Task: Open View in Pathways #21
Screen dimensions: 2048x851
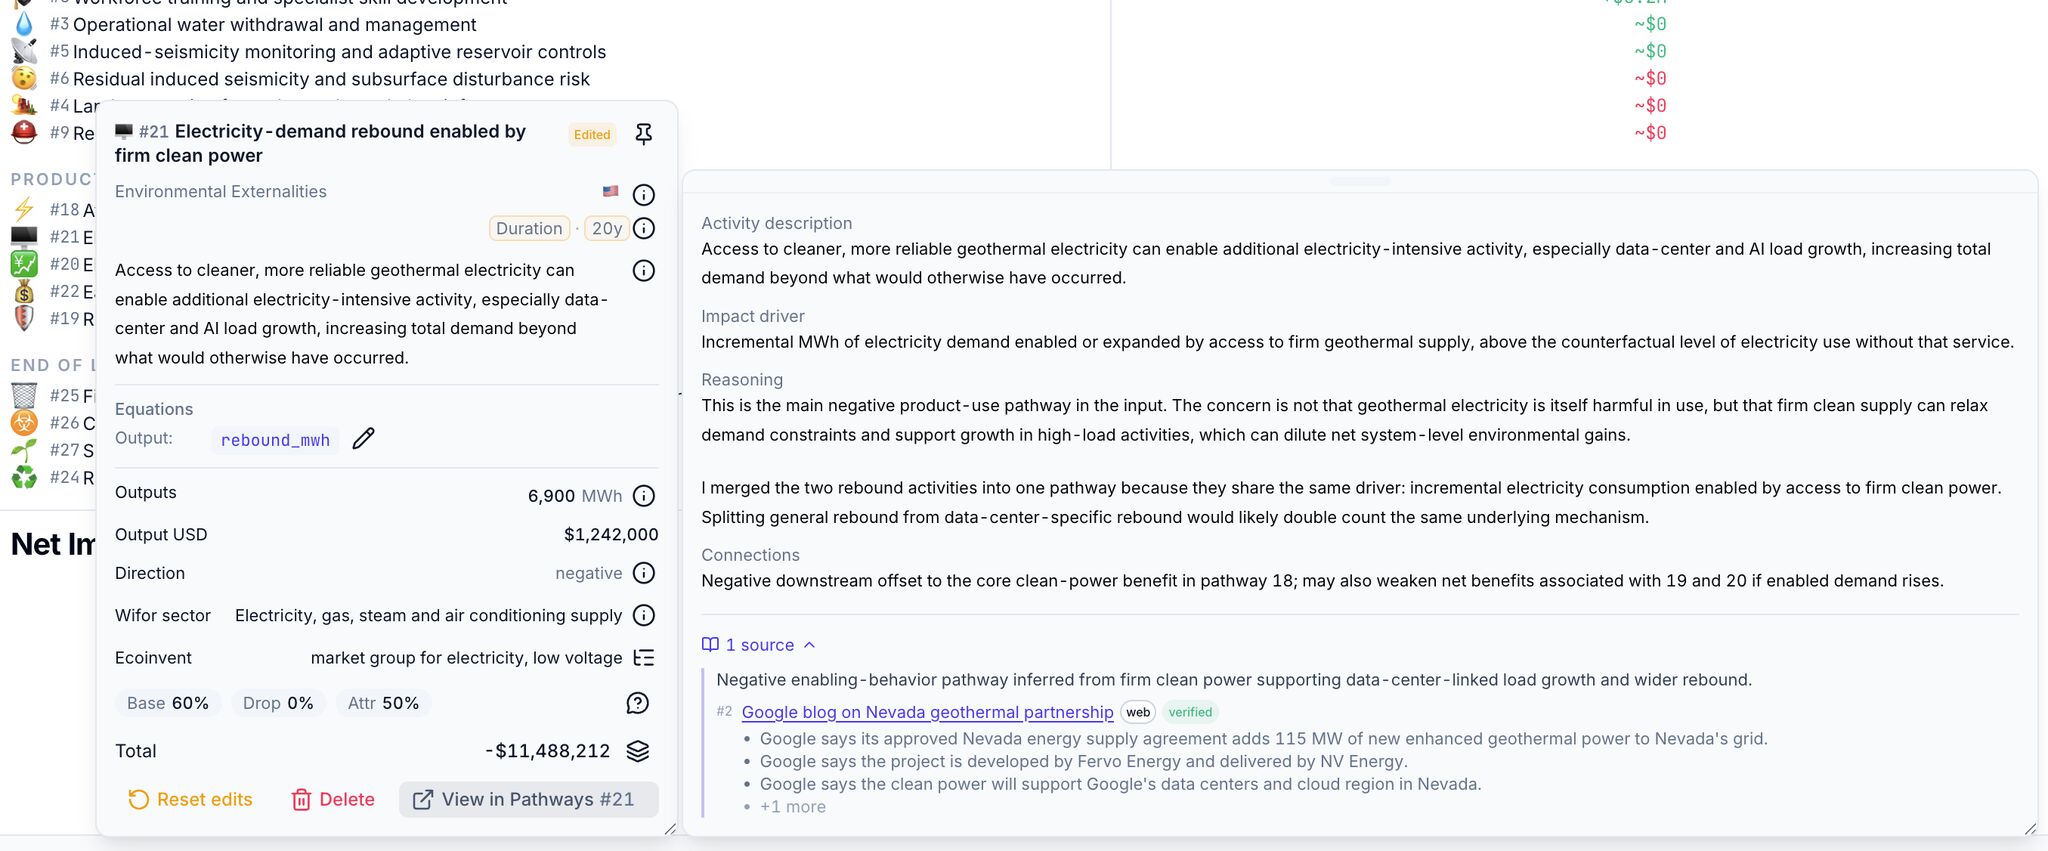Action: (527, 799)
